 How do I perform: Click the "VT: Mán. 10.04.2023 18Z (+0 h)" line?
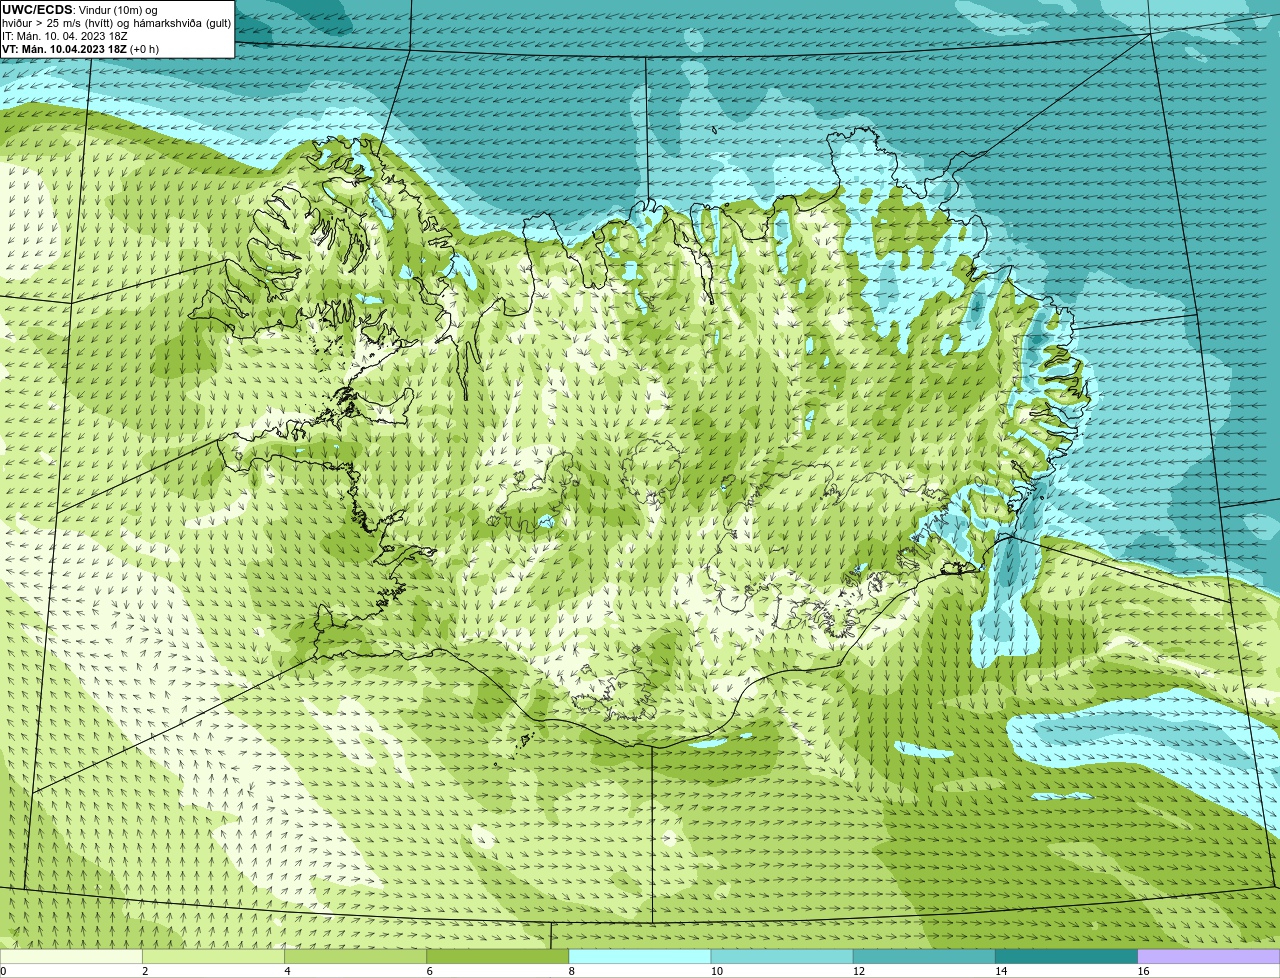tap(80, 49)
